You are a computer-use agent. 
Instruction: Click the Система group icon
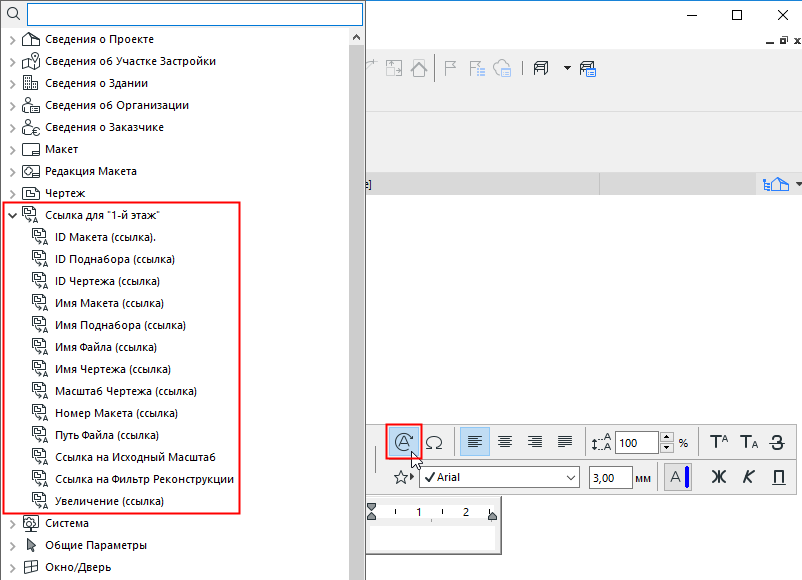click(31, 523)
